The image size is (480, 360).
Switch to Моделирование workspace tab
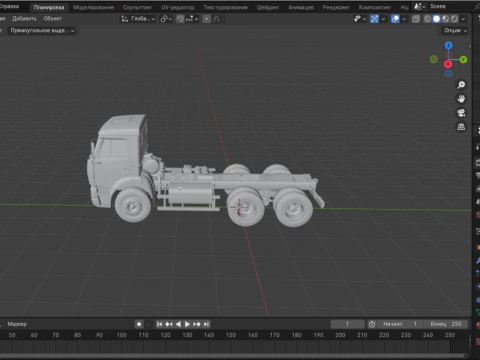click(x=94, y=7)
